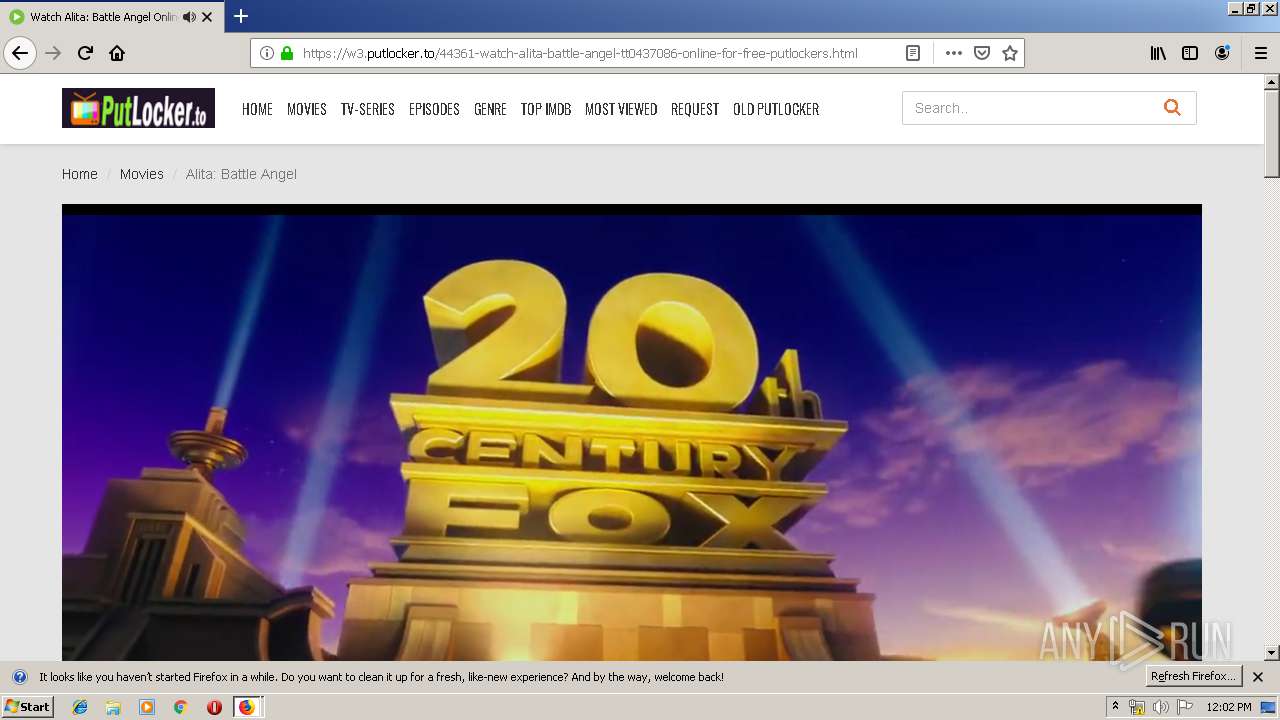Reload the page with the refresh icon
Image resolution: width=1280 pixels, height=720 pixels.
(85, 53)
